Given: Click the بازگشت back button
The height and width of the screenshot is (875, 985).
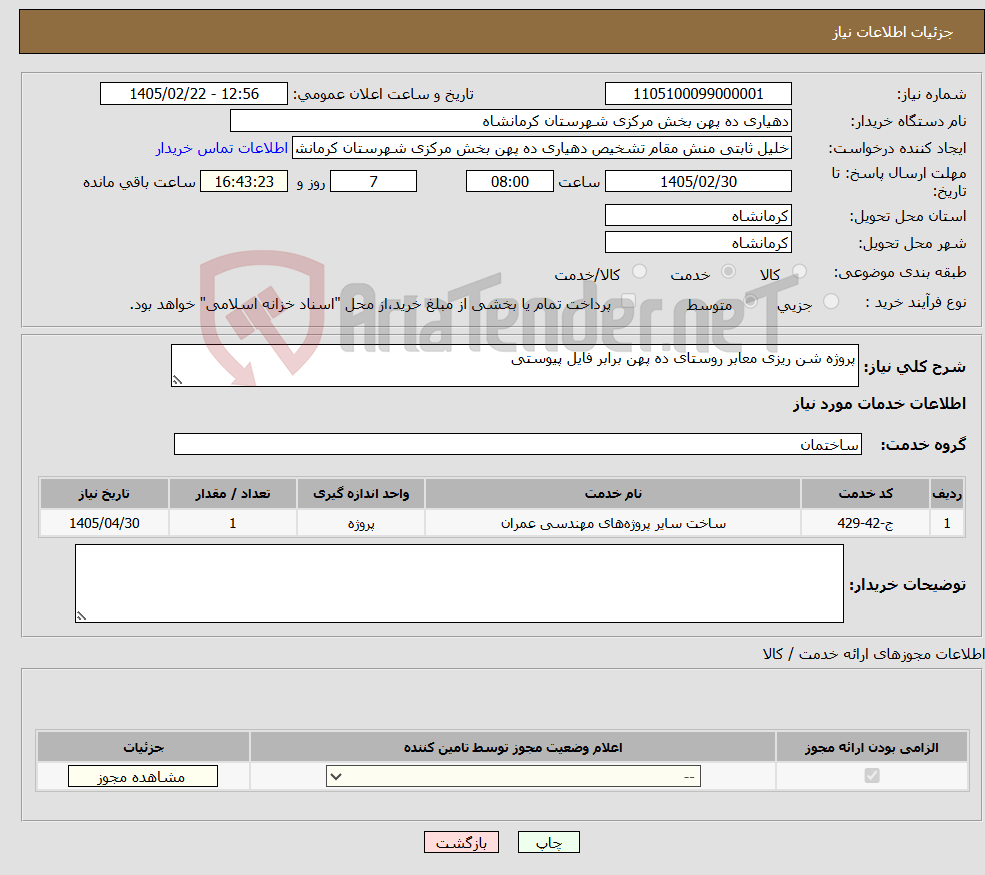Looking at the screenshot, I should pyautogui.click(x=461, y=842).
